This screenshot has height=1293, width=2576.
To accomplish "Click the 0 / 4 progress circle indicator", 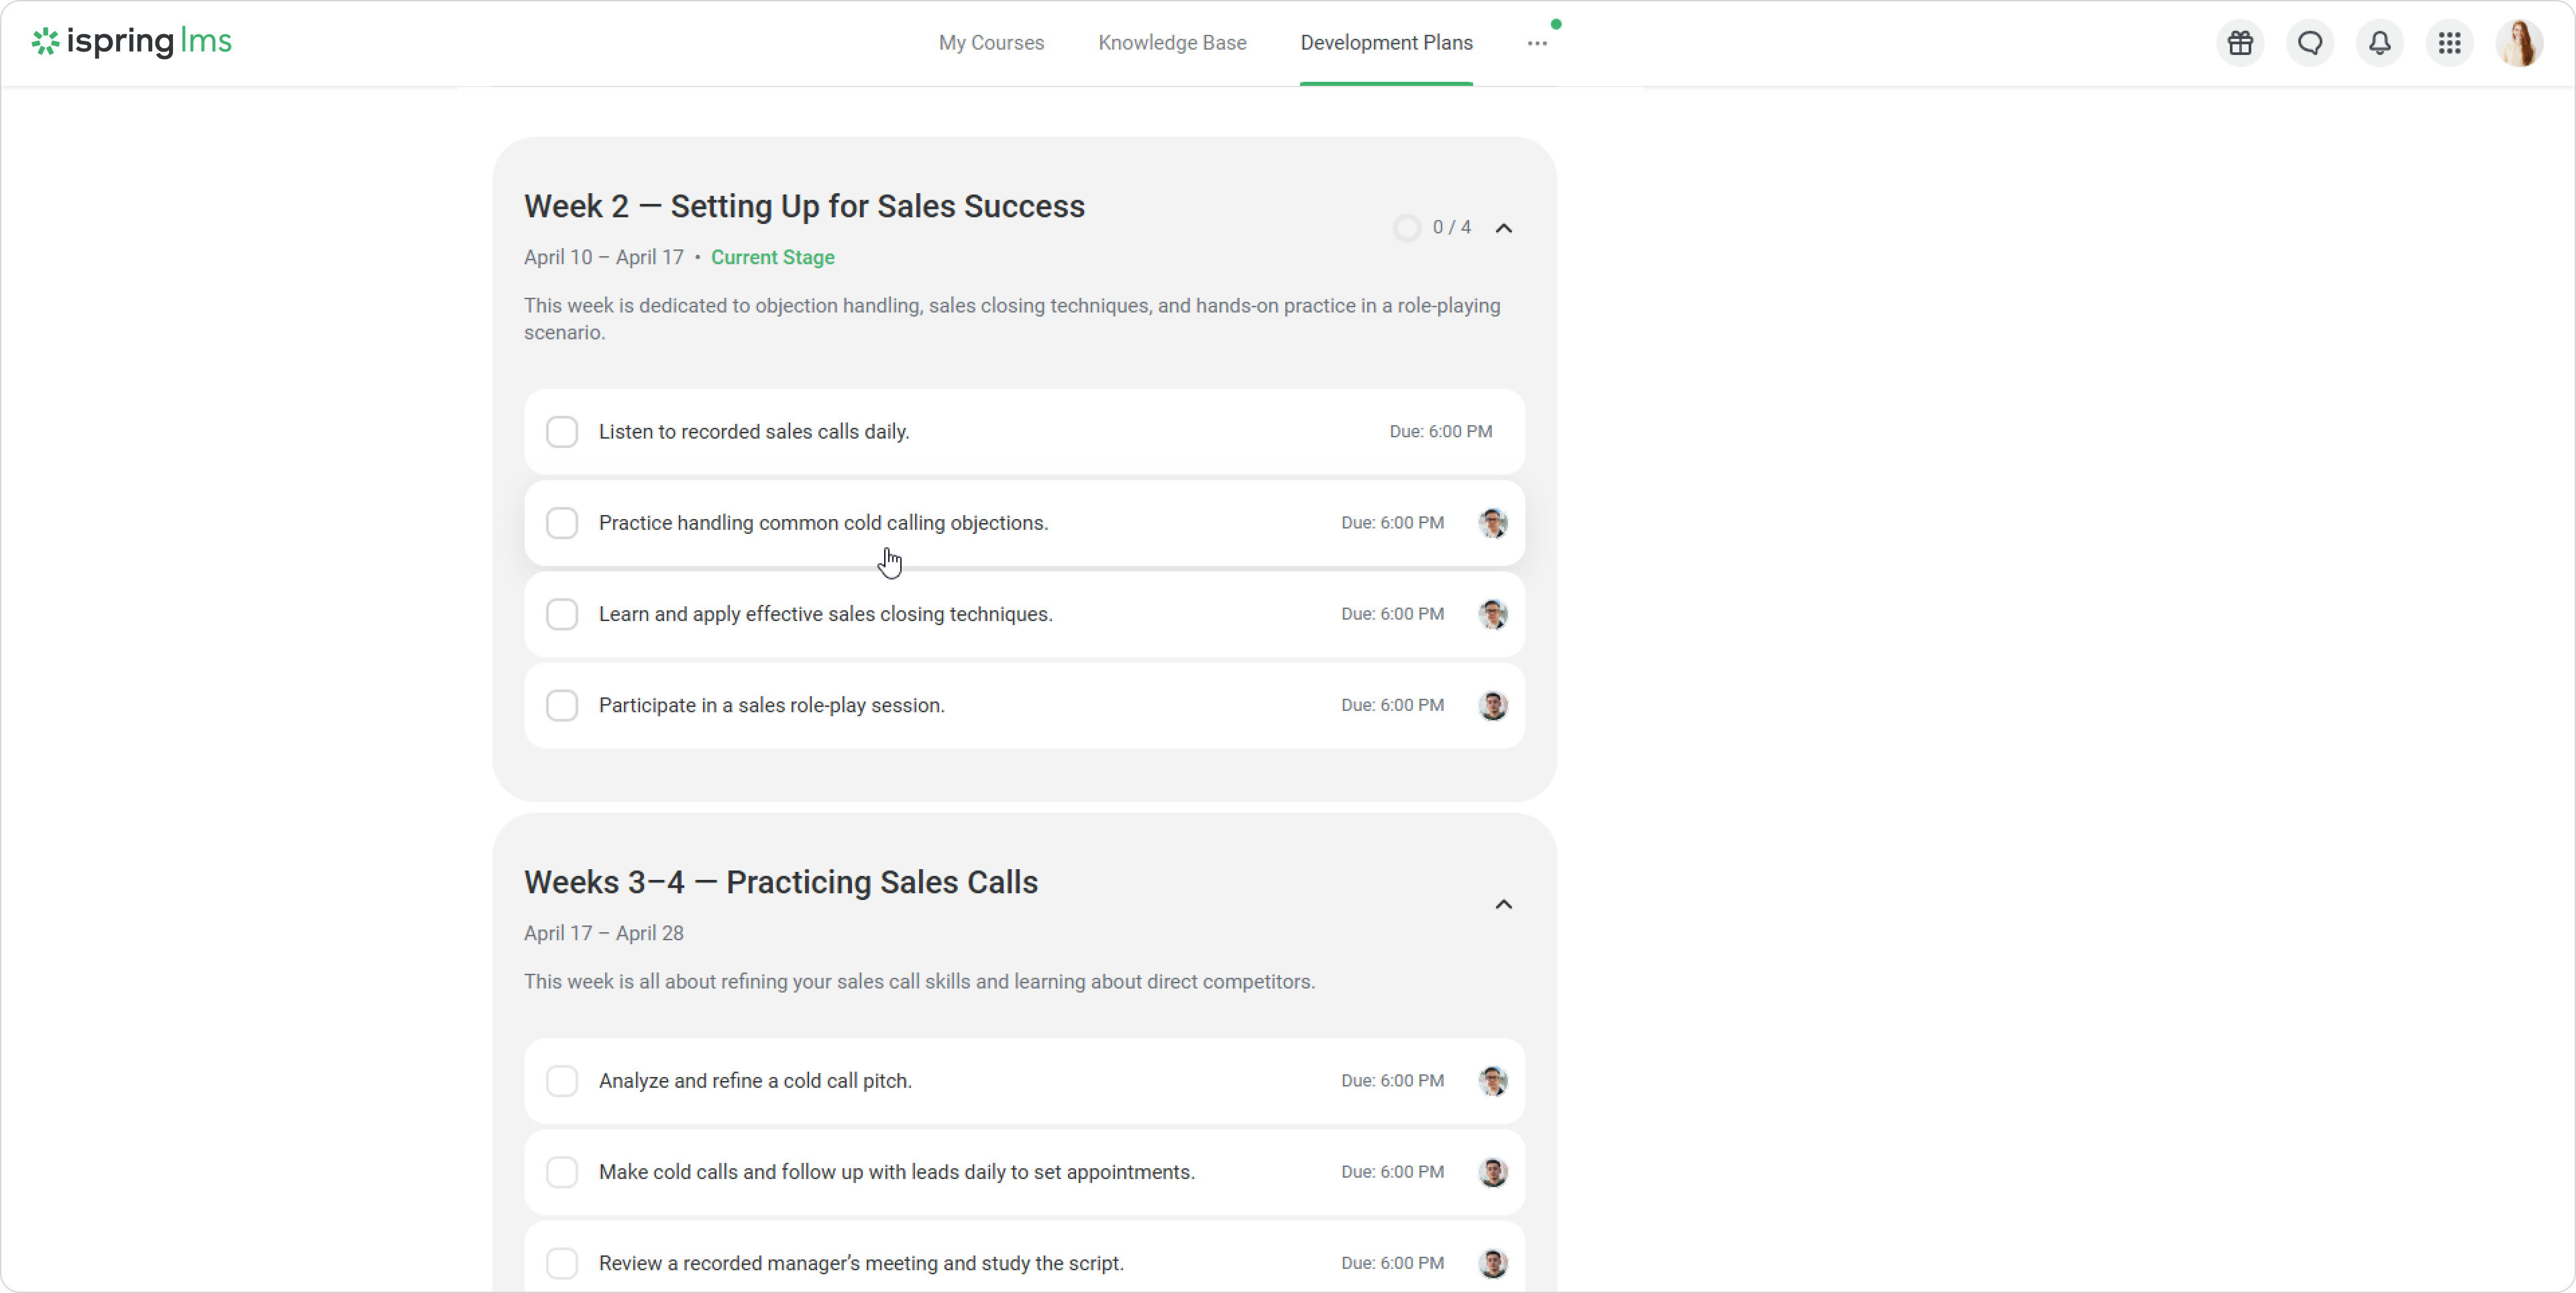I will (x=1407, y=228).
